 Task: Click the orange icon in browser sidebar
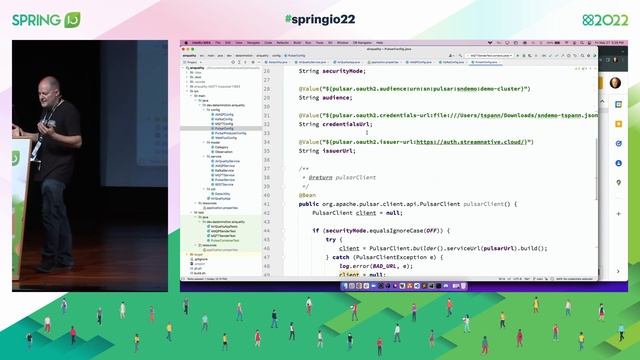click(618, 124)
